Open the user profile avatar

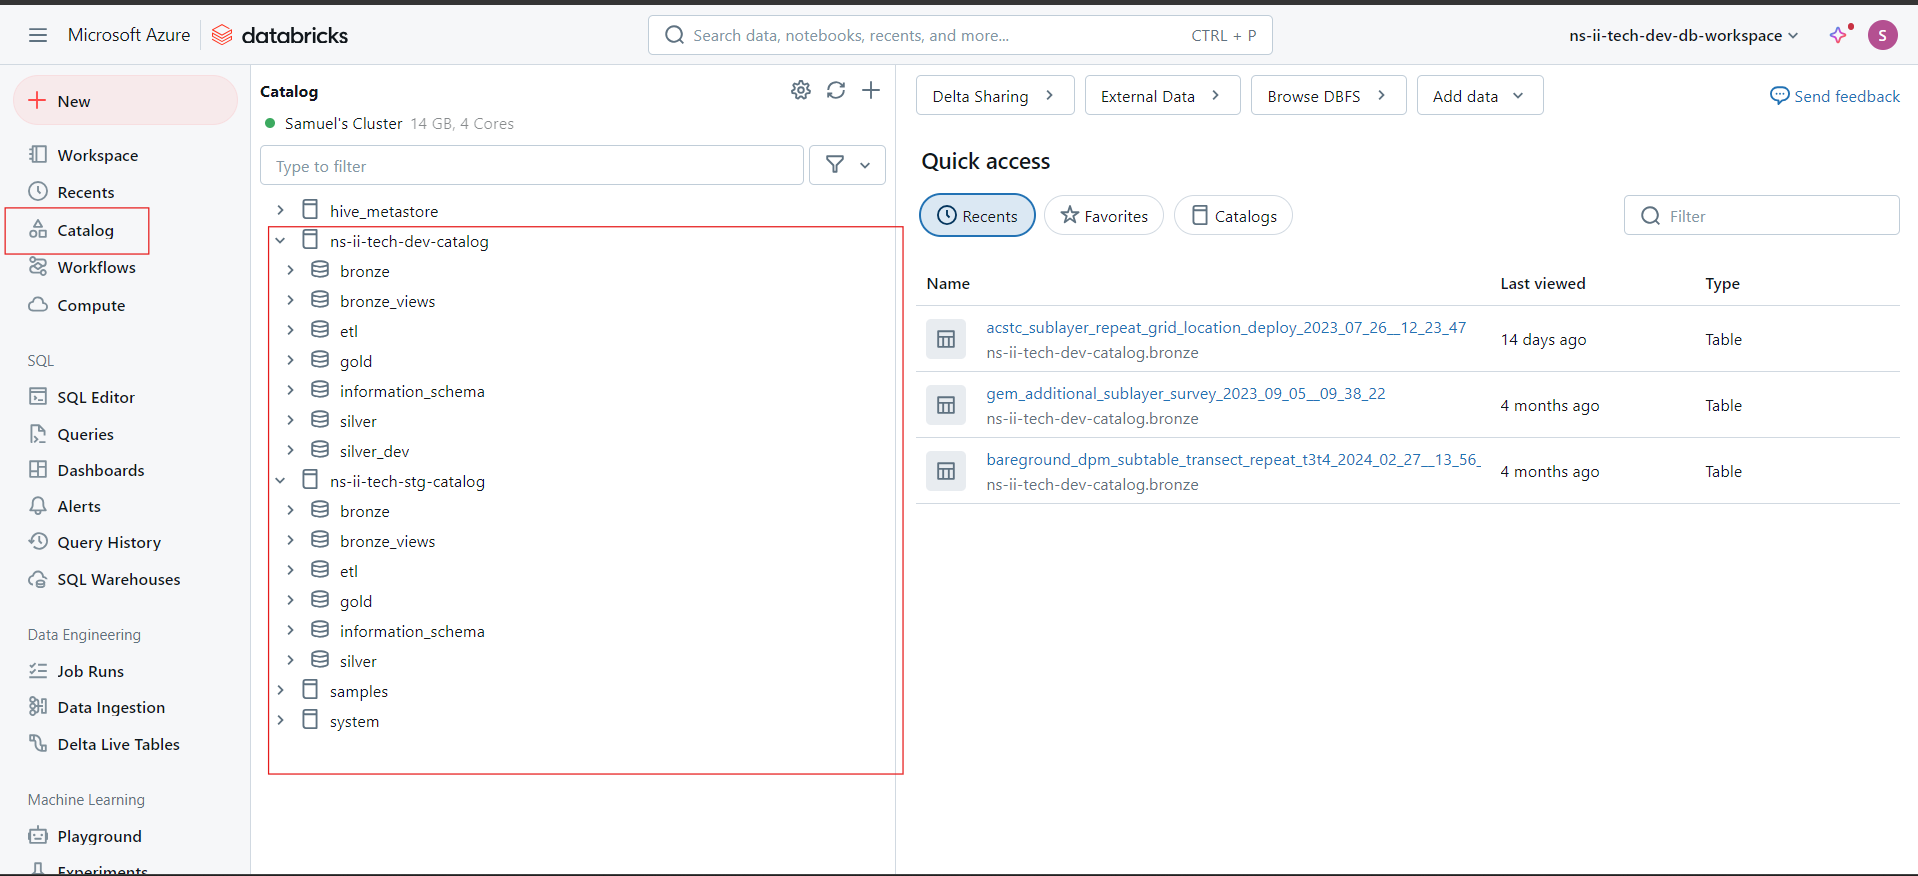[x=1883, y=35]
